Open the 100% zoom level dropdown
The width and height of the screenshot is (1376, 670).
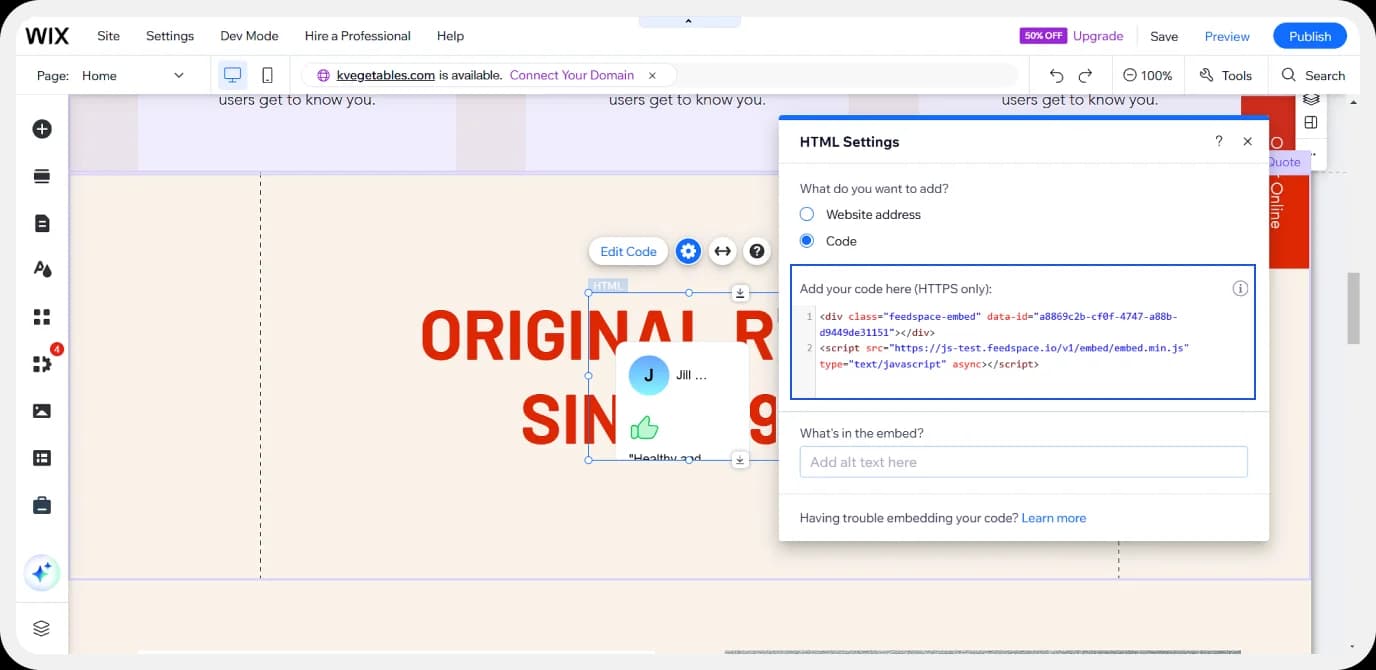pos(1148,74)
